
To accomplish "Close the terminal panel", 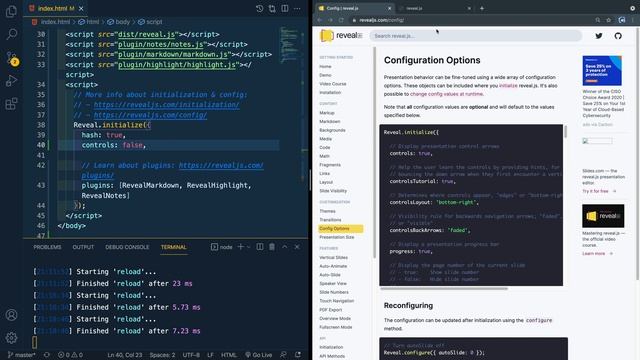I will 297,247.
